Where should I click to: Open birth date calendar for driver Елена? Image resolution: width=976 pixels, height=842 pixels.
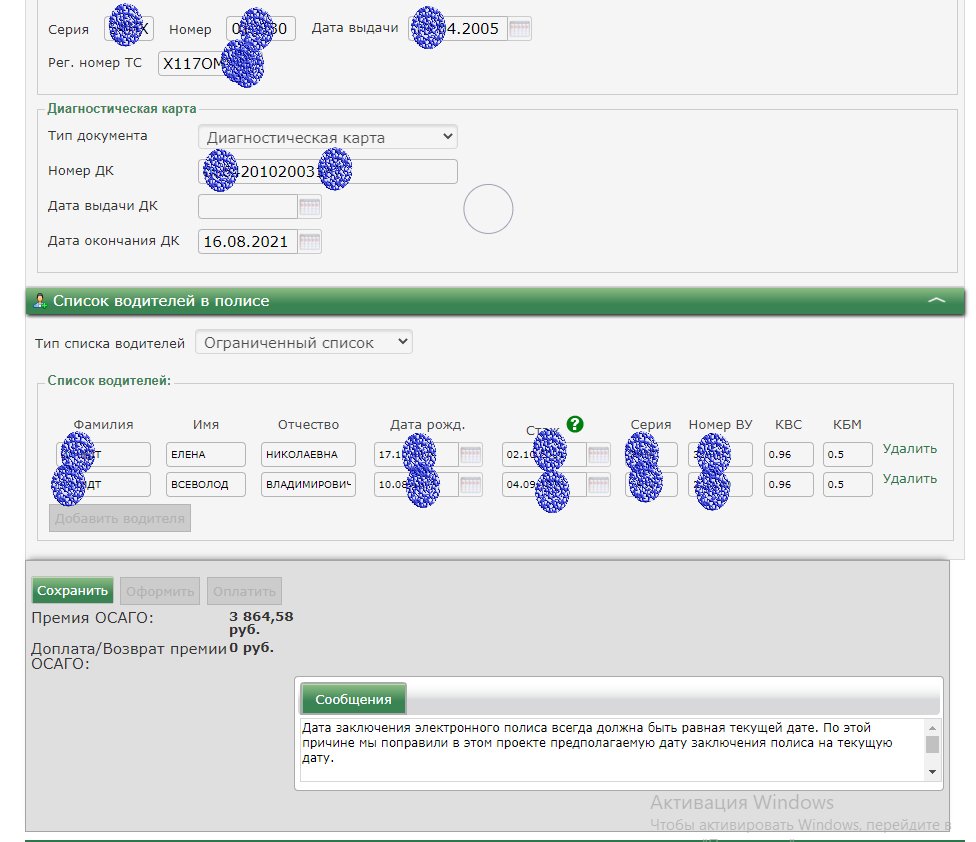tap(471, 455)
